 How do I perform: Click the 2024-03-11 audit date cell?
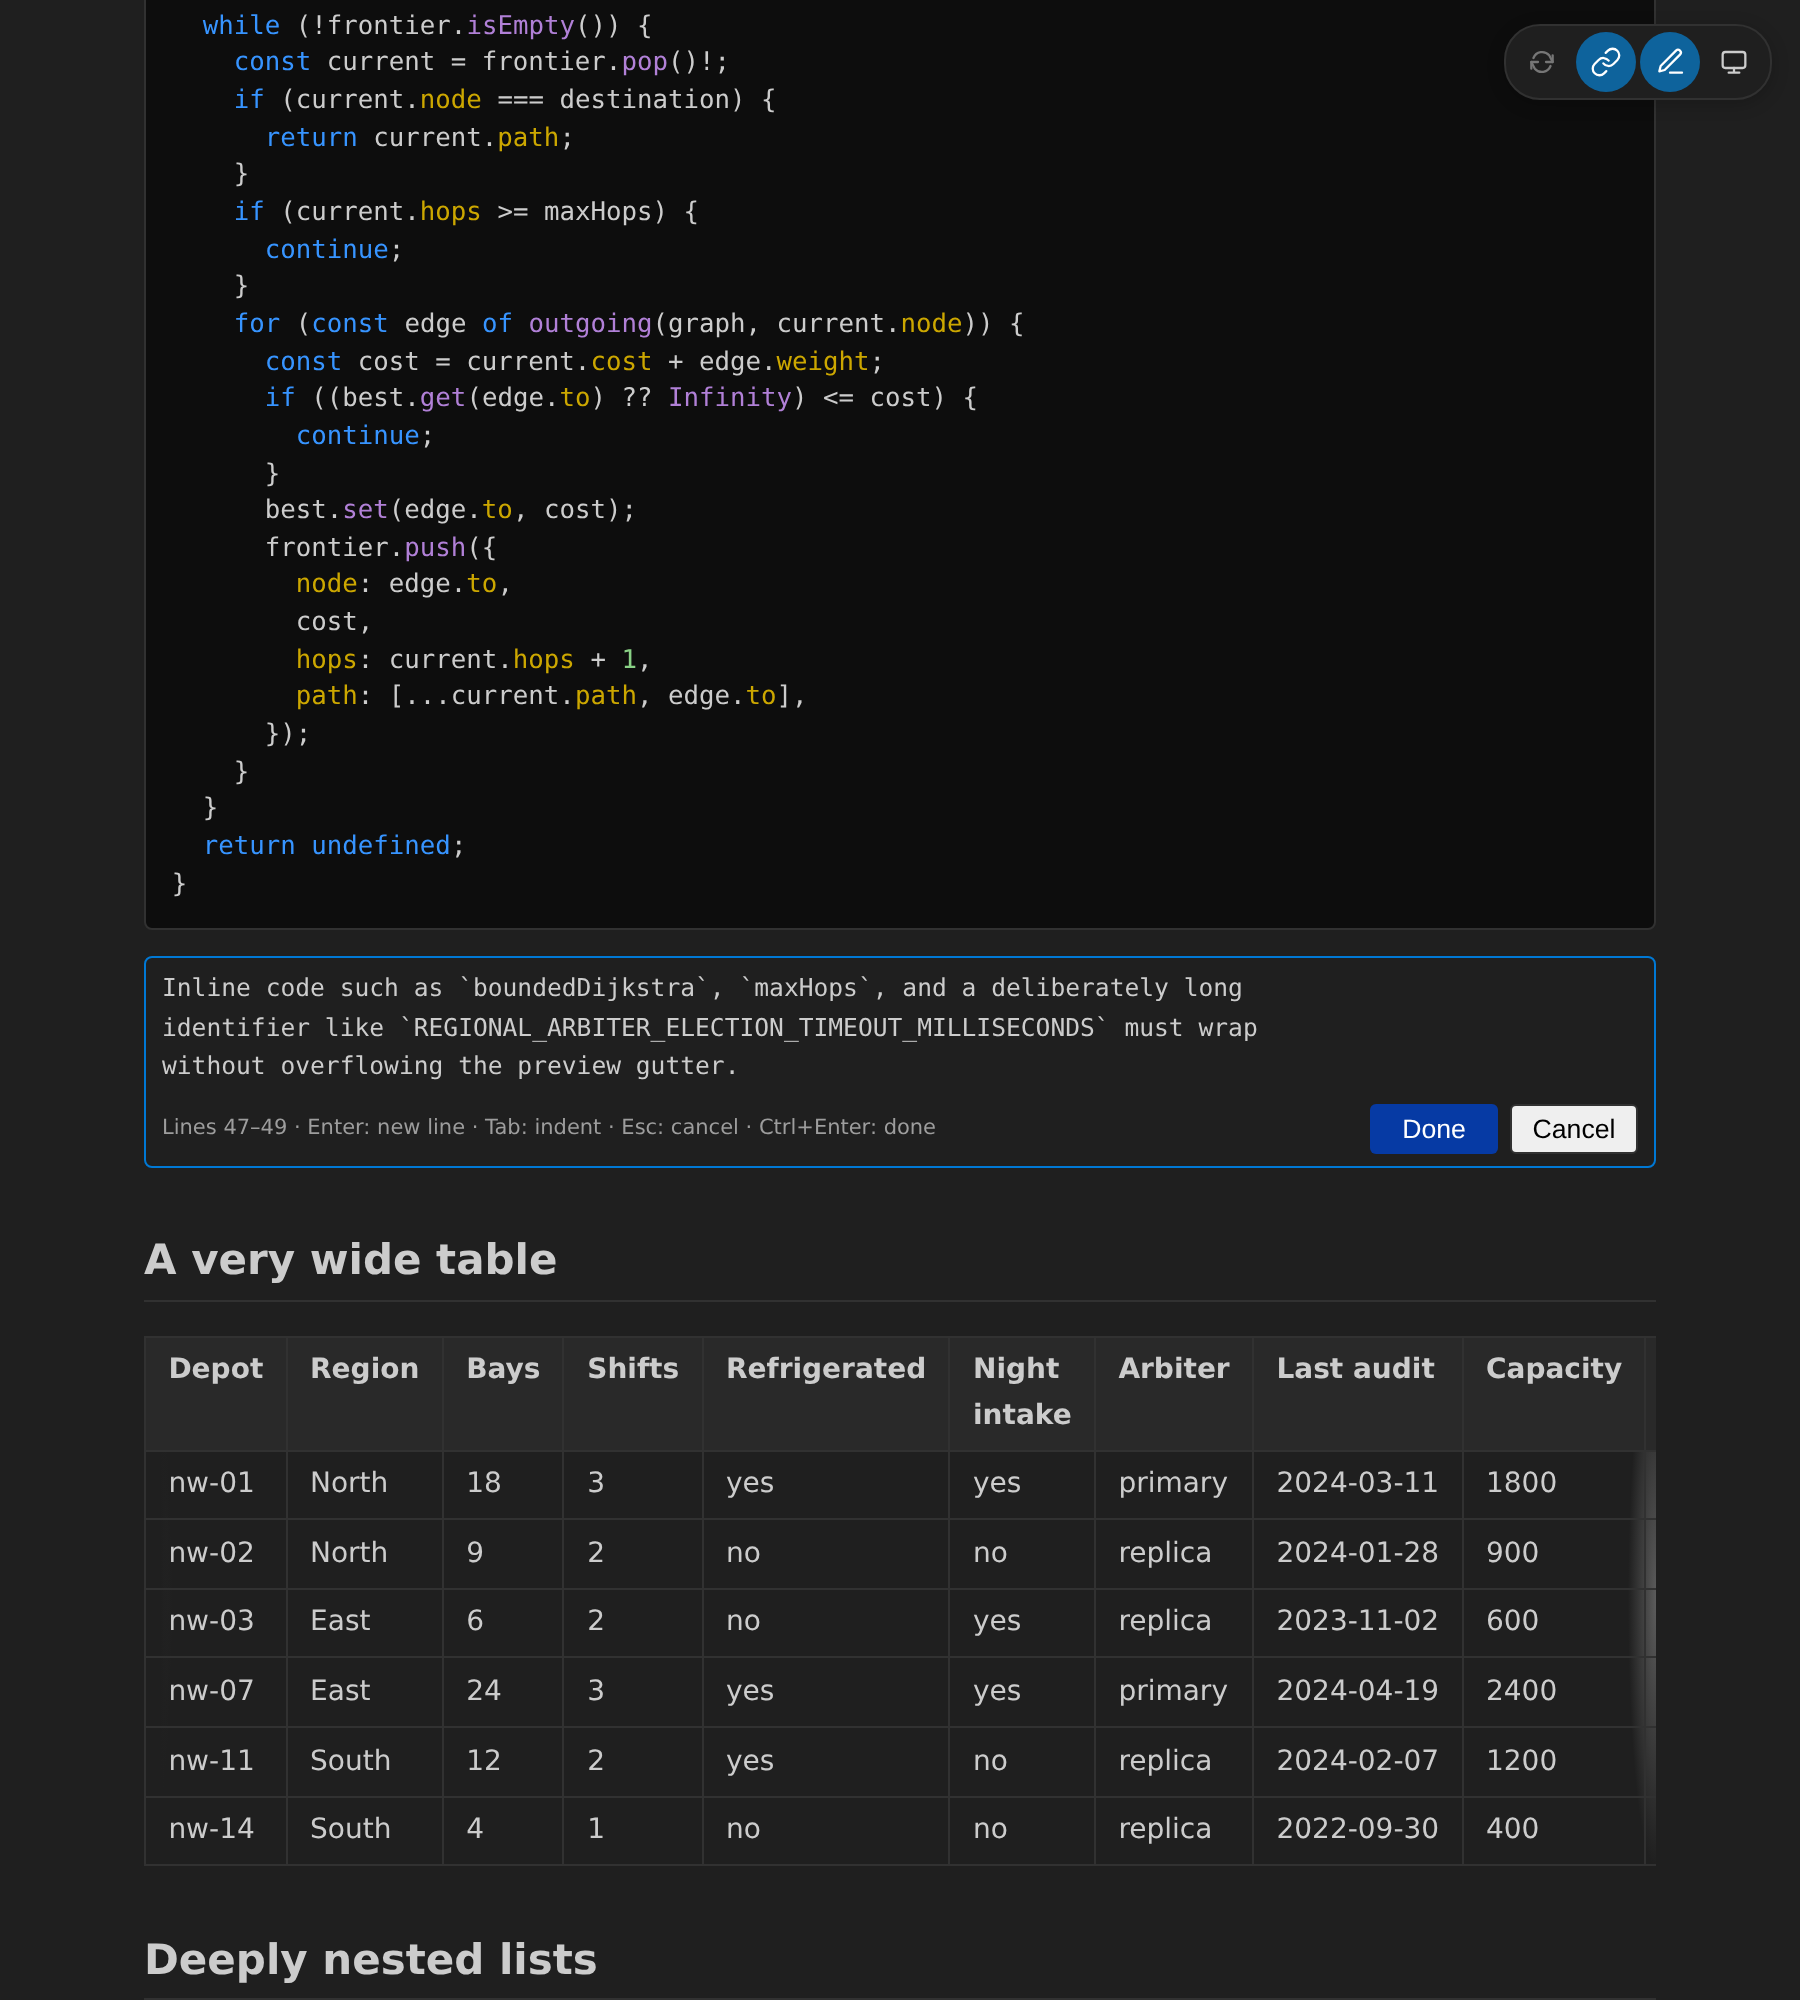[x=1358, y=1483]
